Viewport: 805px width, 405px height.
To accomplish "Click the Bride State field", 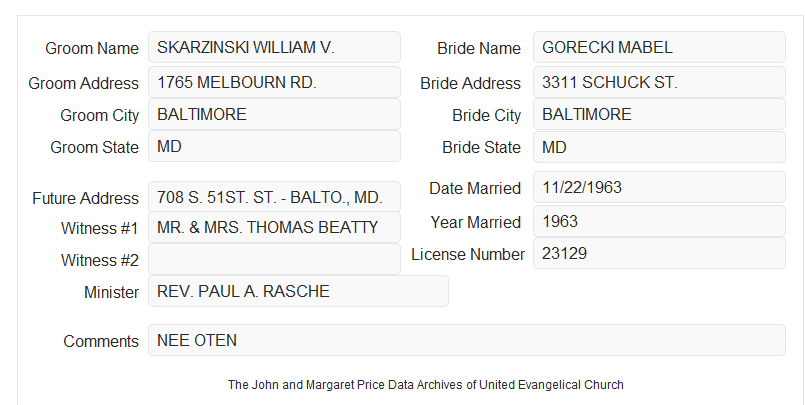I will tap(659, 147).
